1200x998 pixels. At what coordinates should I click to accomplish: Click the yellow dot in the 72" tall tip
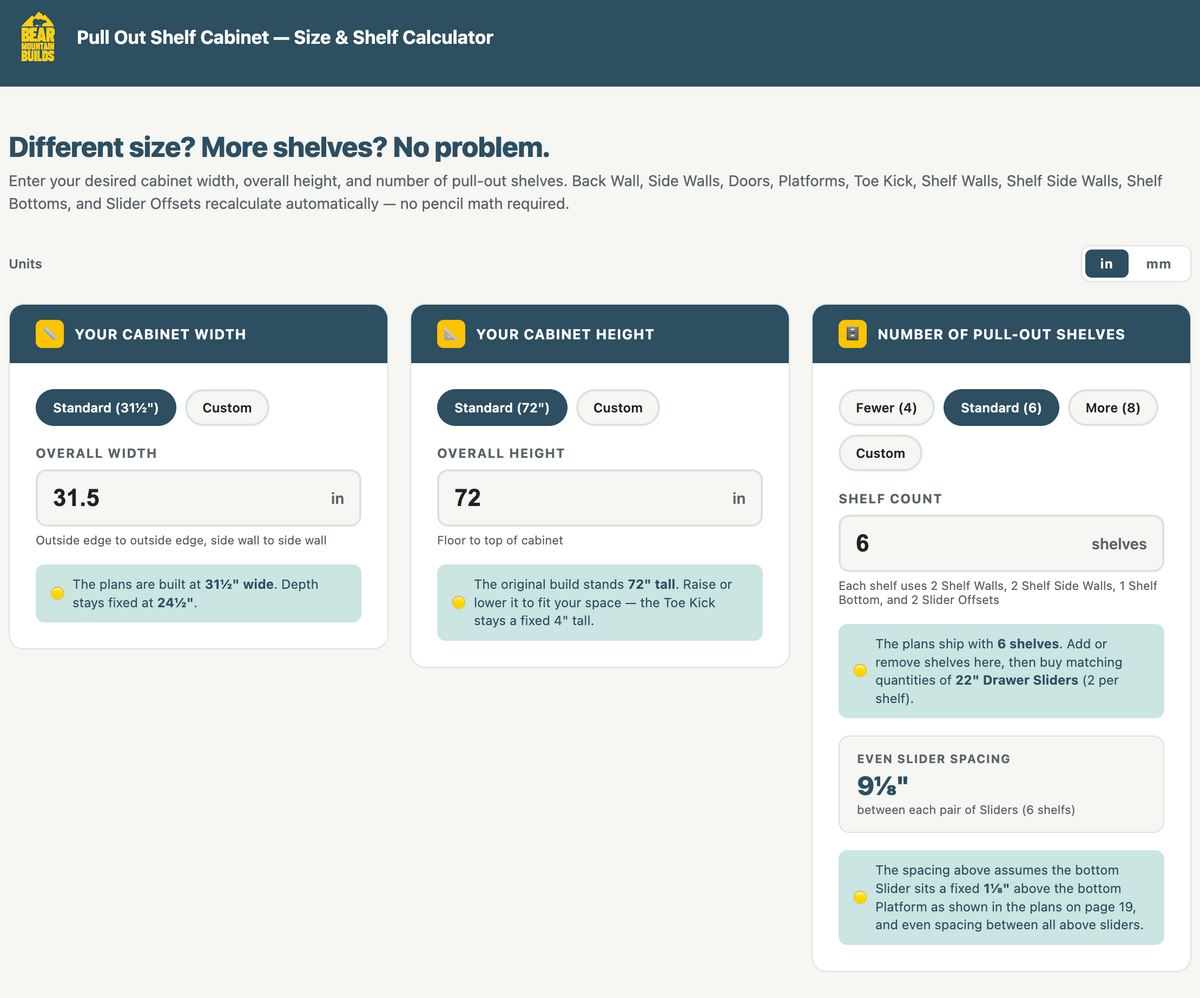click(458, 602)
